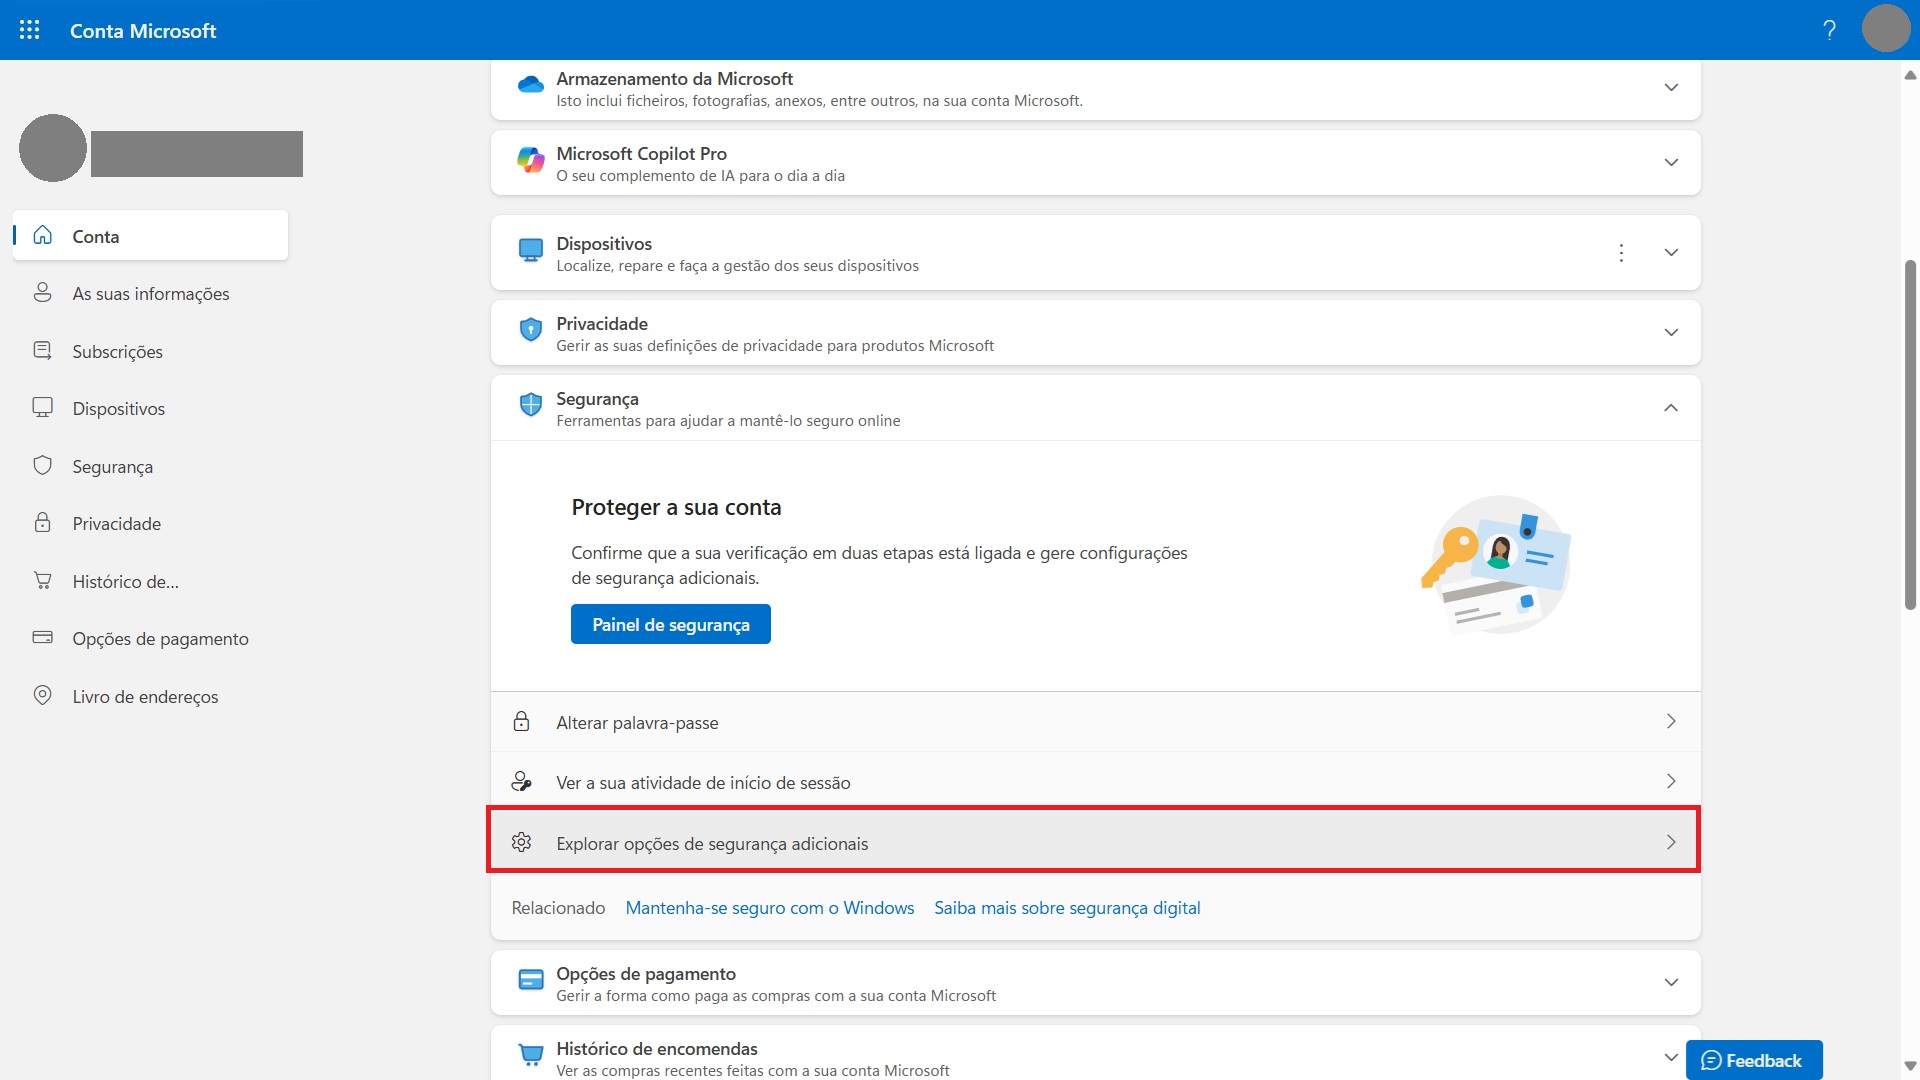
Task: Open Histórico de... in the sidebar
Action: (150, 581)
